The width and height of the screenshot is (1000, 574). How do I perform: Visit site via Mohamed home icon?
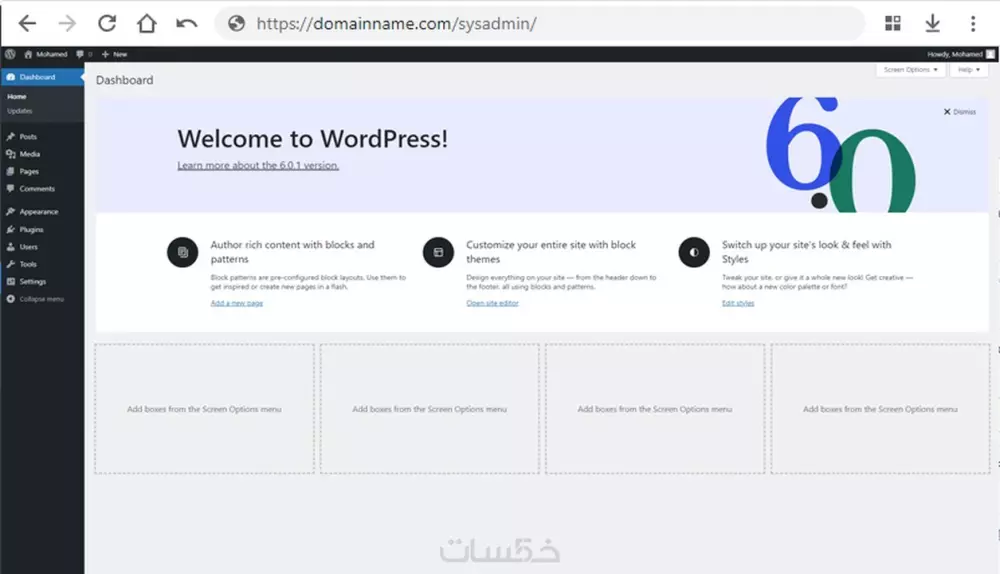click(x=28, y=54)
